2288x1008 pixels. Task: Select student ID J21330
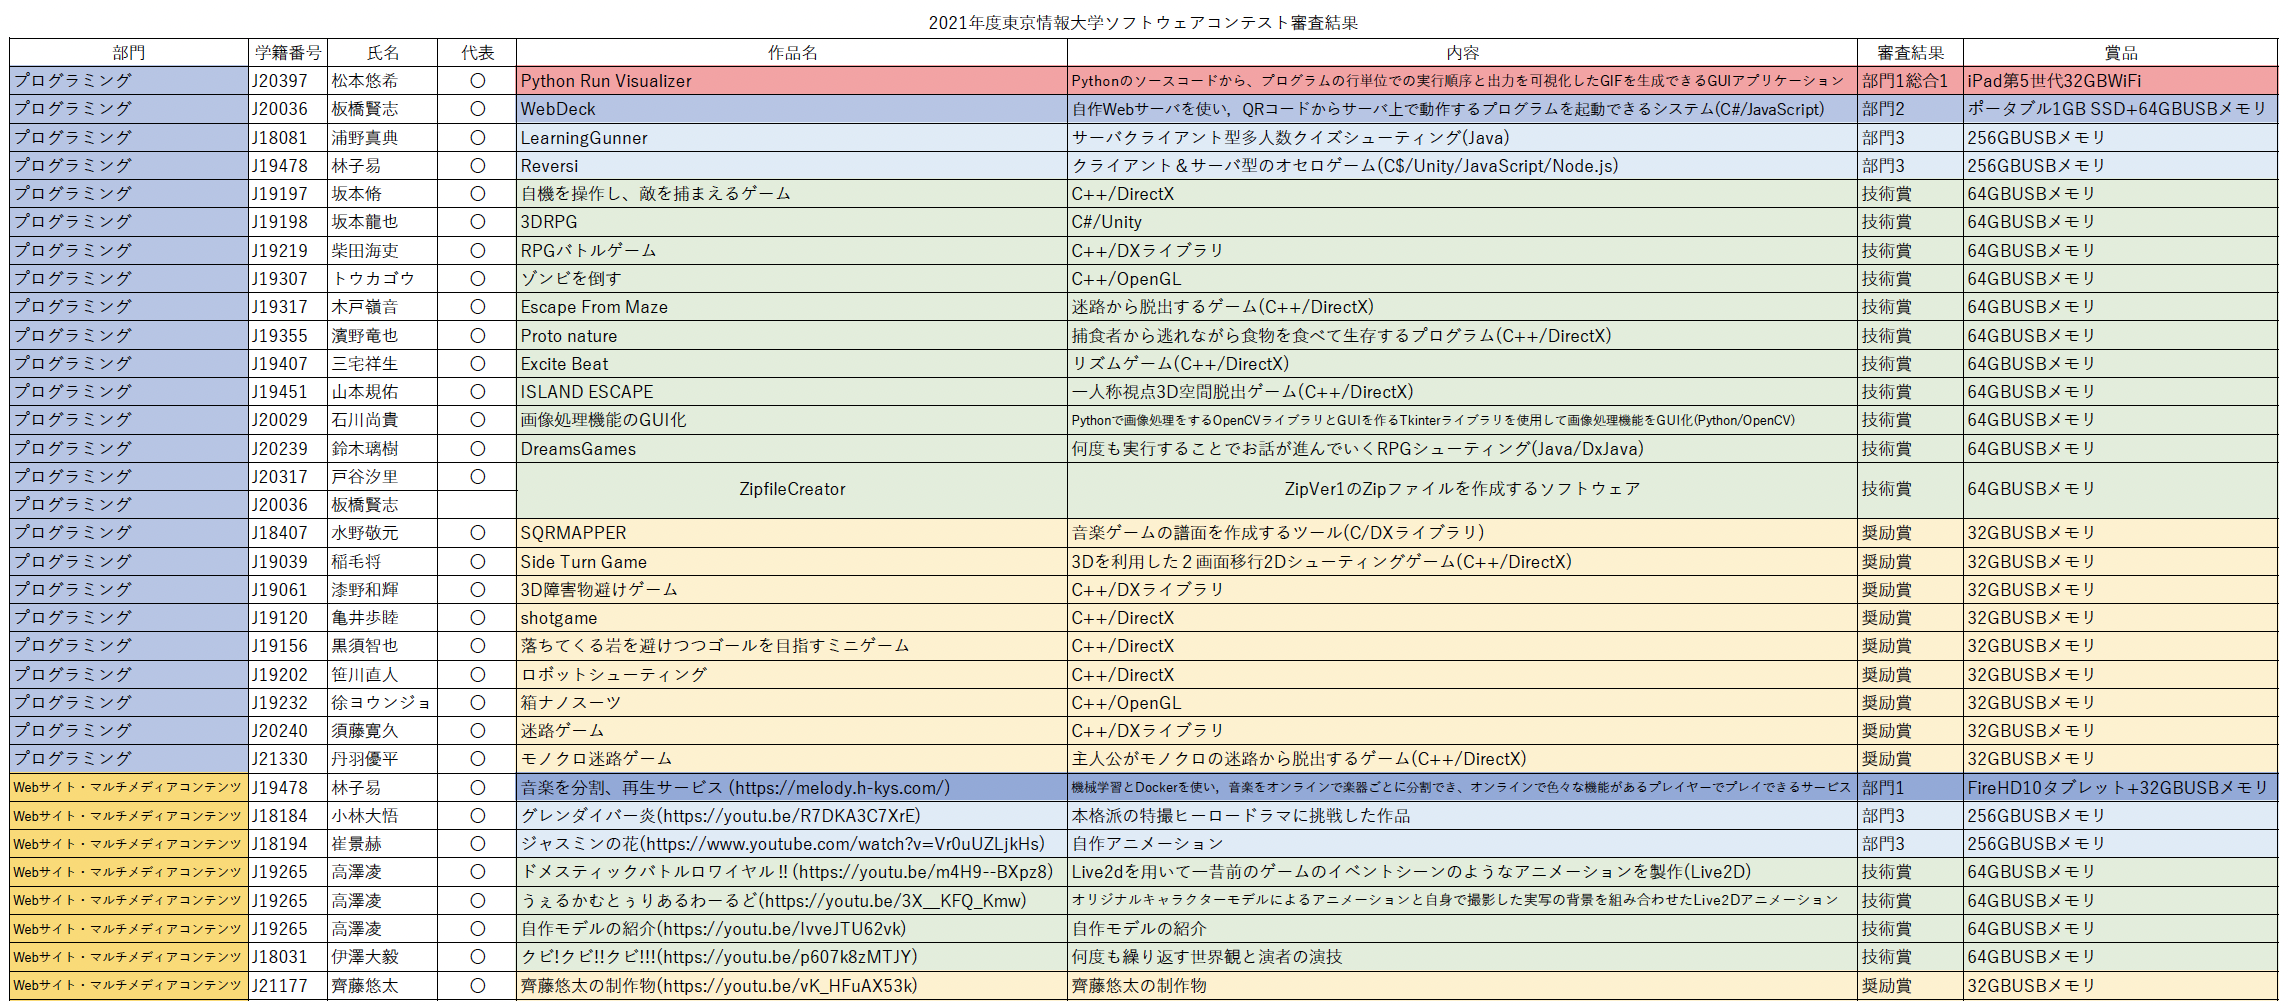pyautogui.click(x=288, y=759)
